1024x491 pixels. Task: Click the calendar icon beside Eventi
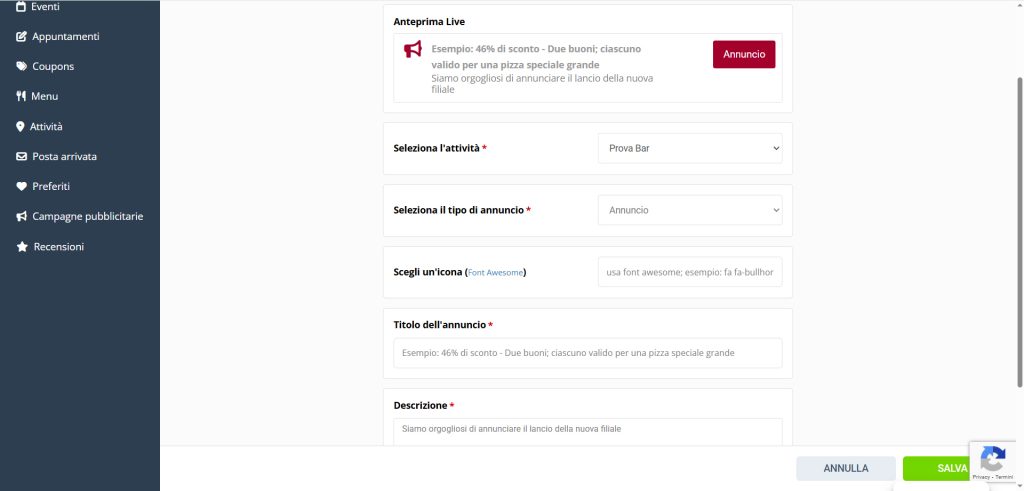tap(22, 7)
